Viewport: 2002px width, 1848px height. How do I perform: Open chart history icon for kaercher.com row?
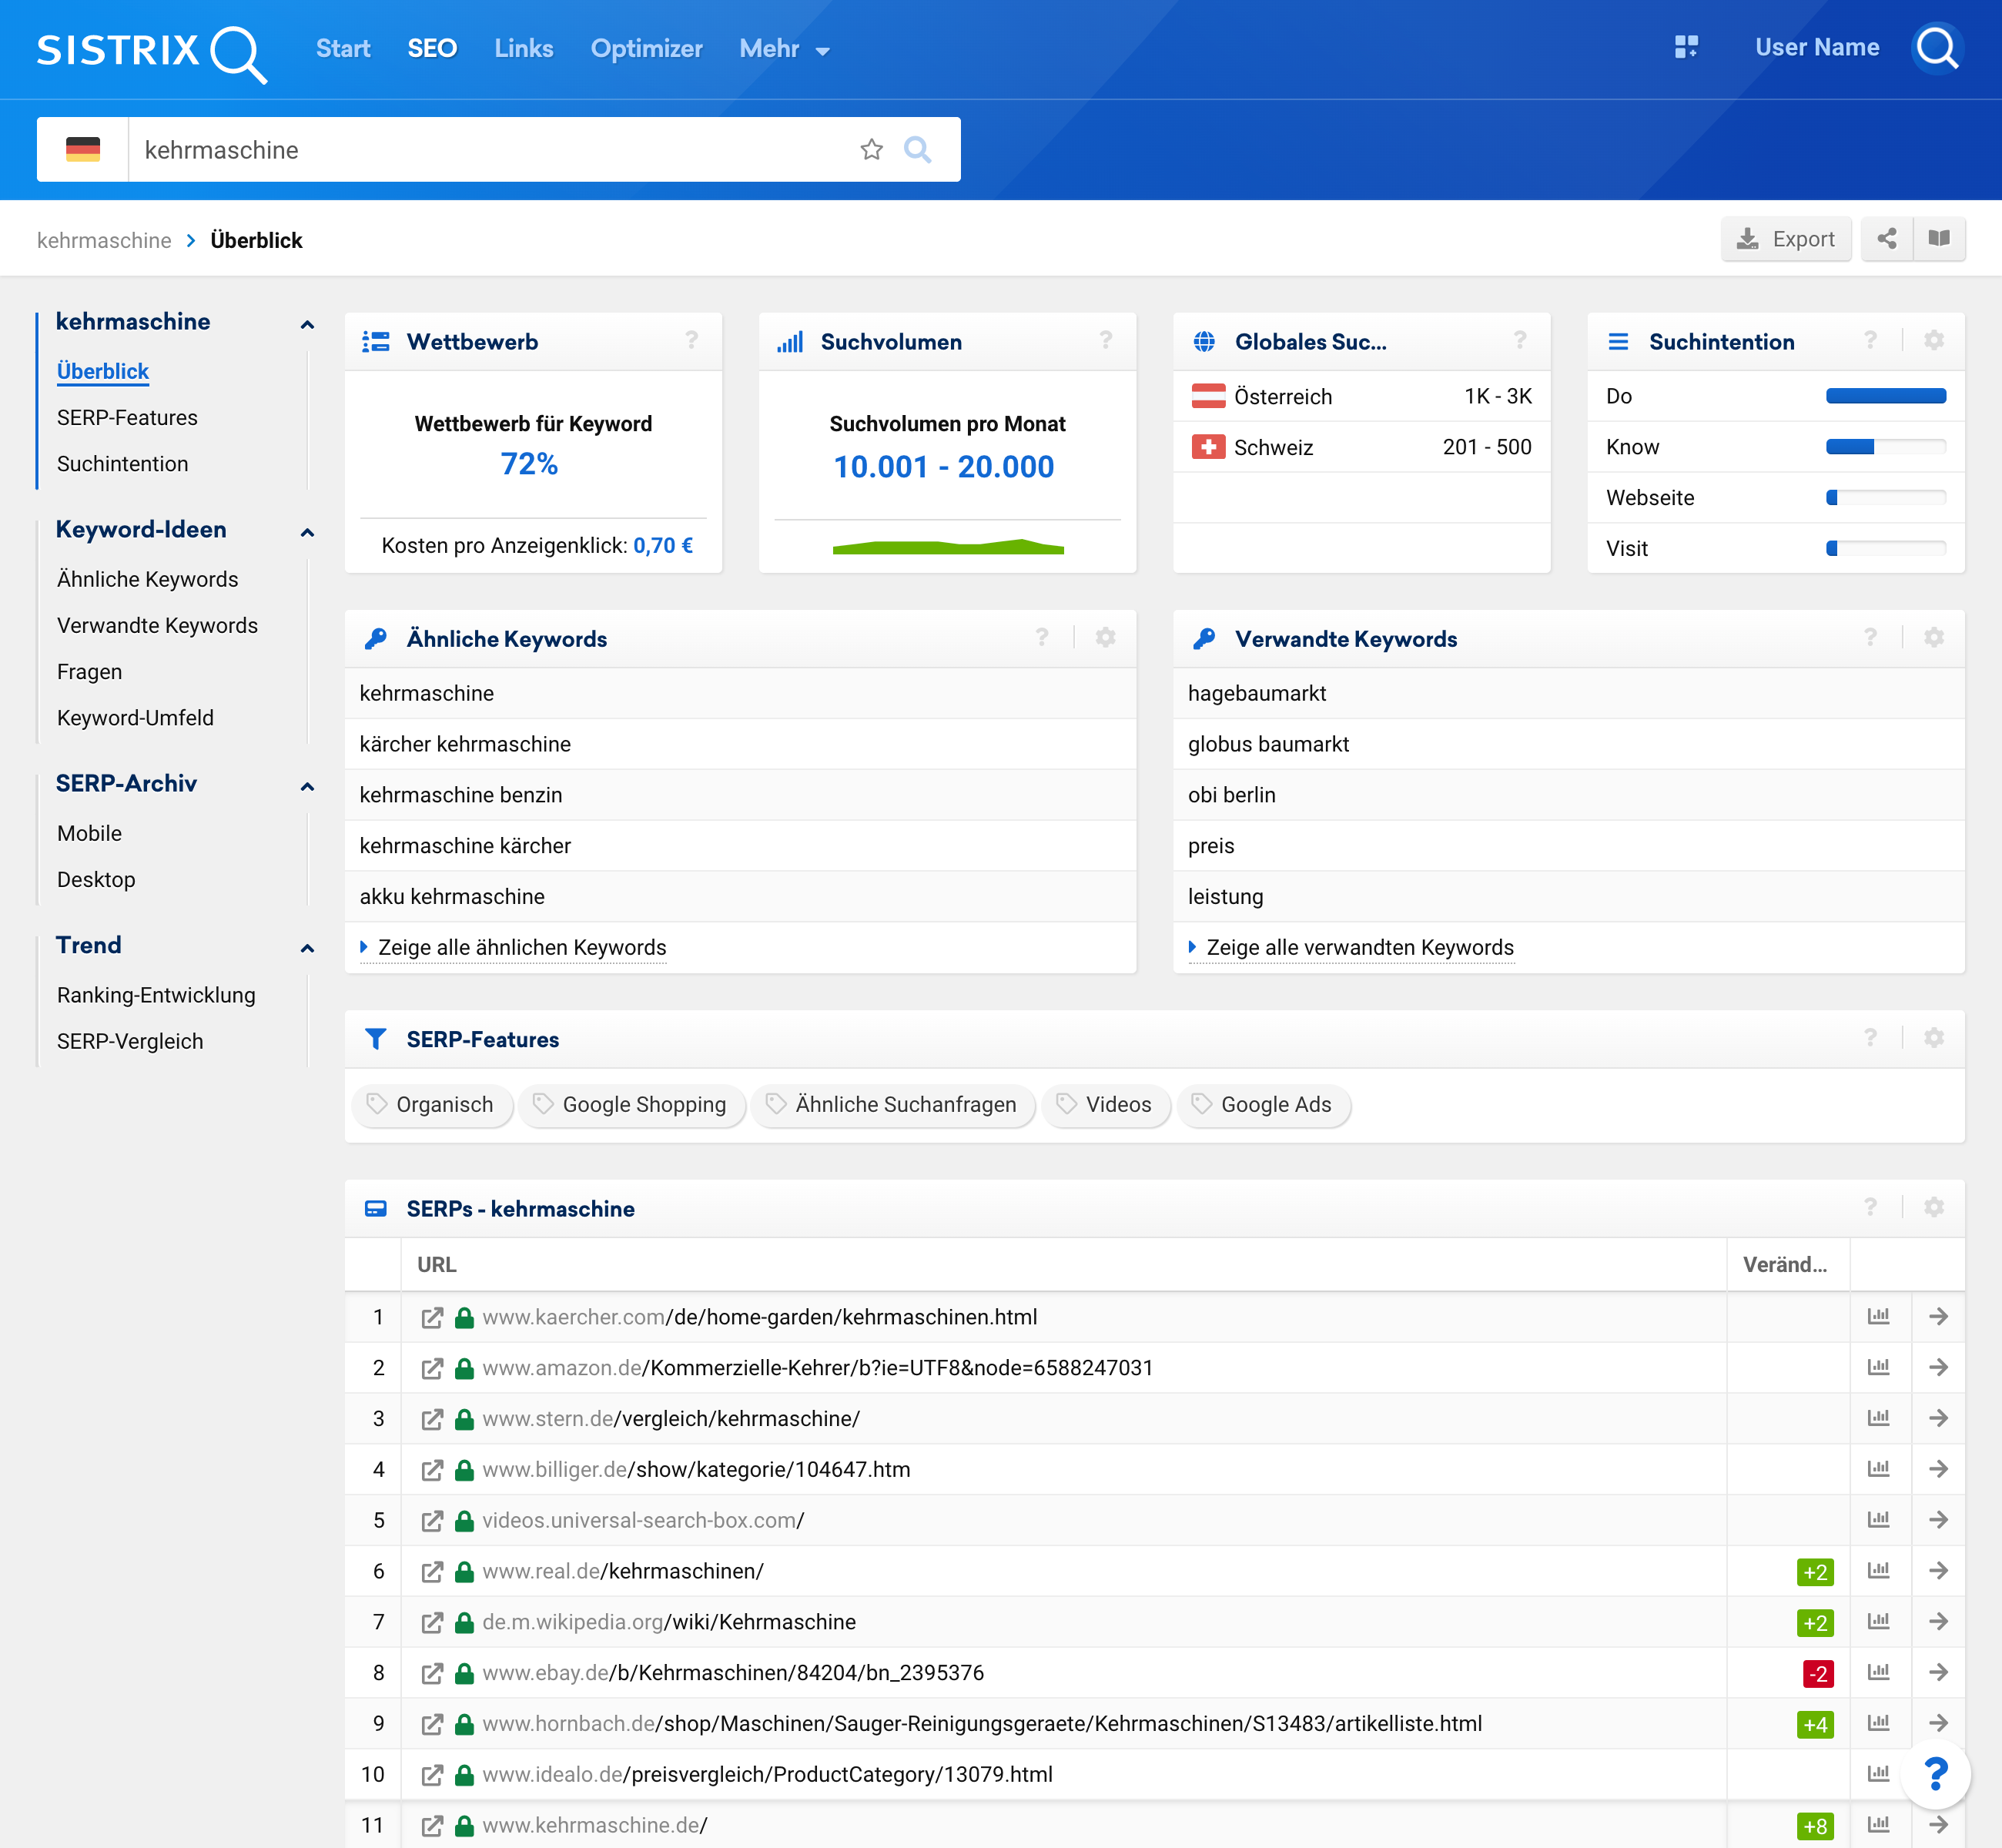1878,1317
